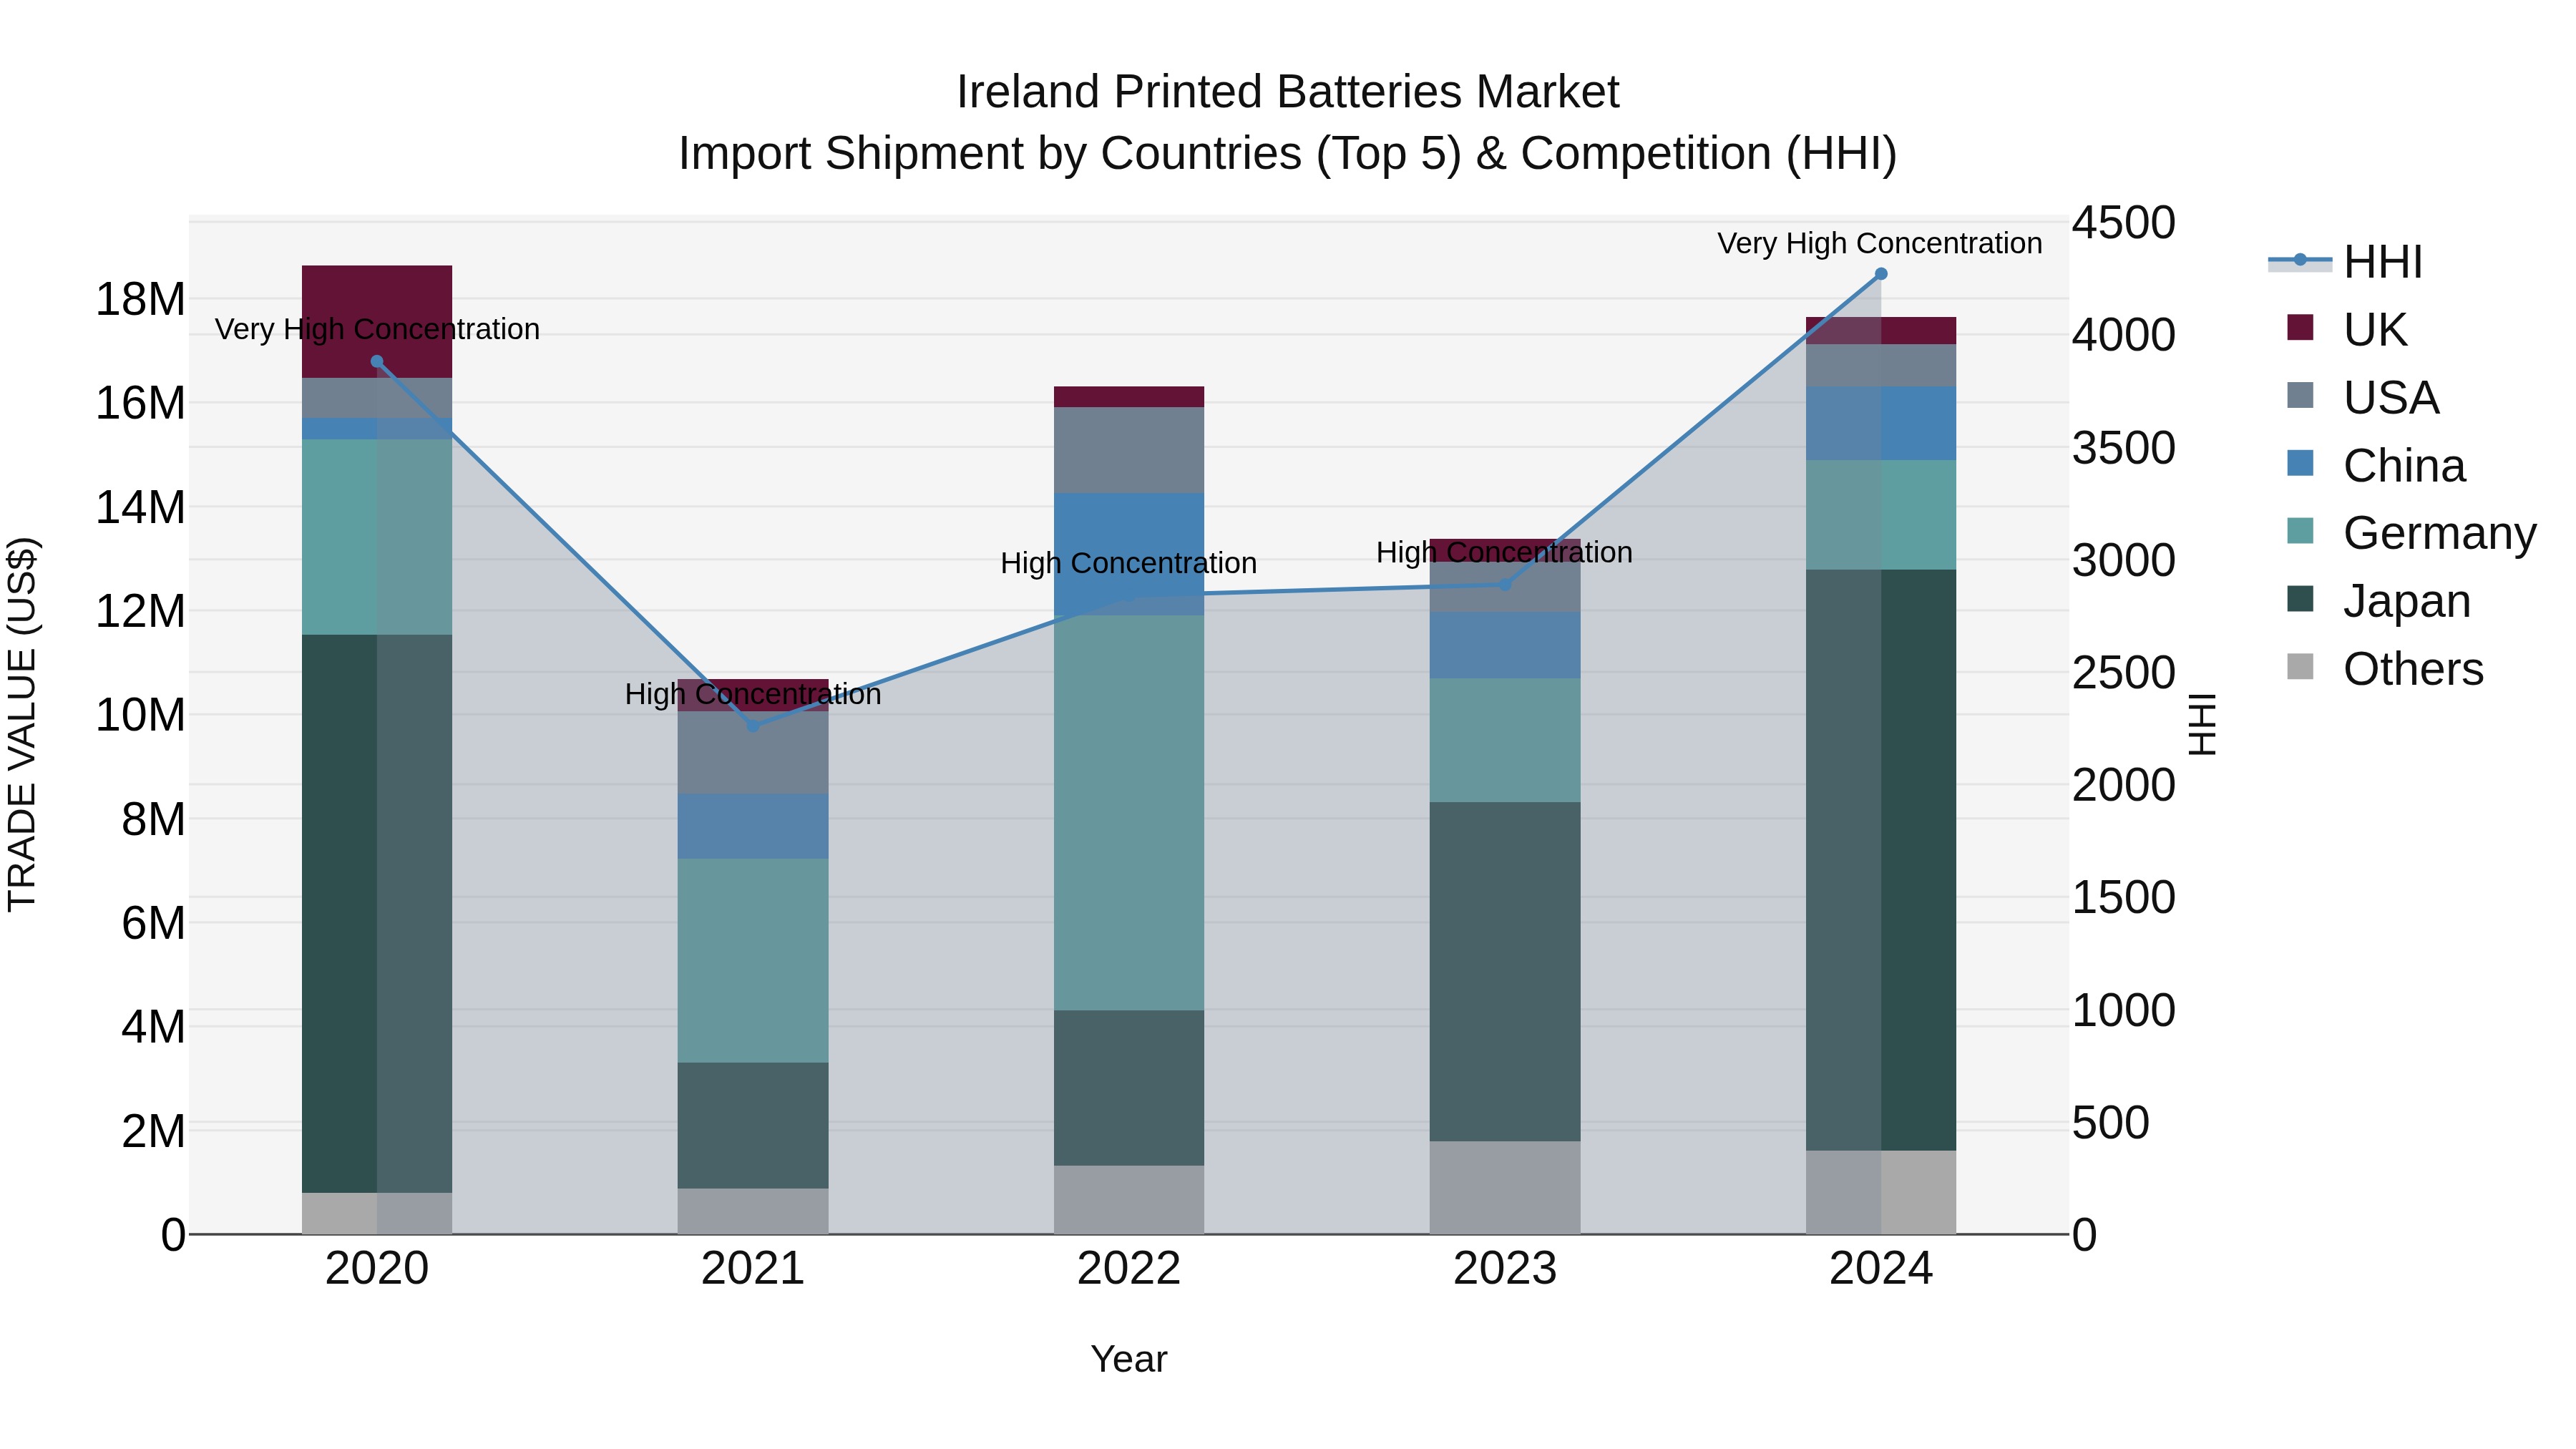The width and height of the screenshot is (2576, 1449).
Task: Click the USA slate legend swatch
Action: (x=2300, y=395)
